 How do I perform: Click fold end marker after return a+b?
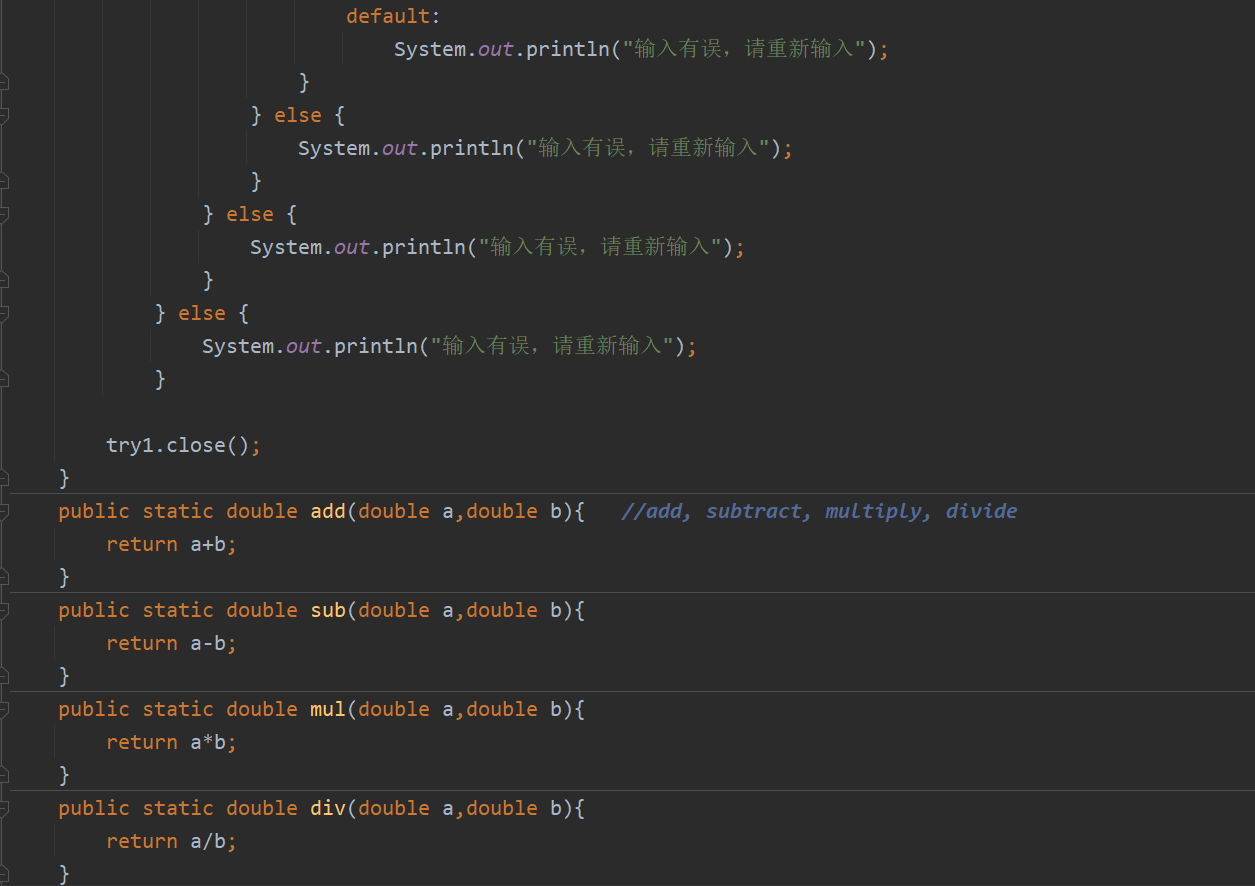pyautogui.click(x=3, y=577)
